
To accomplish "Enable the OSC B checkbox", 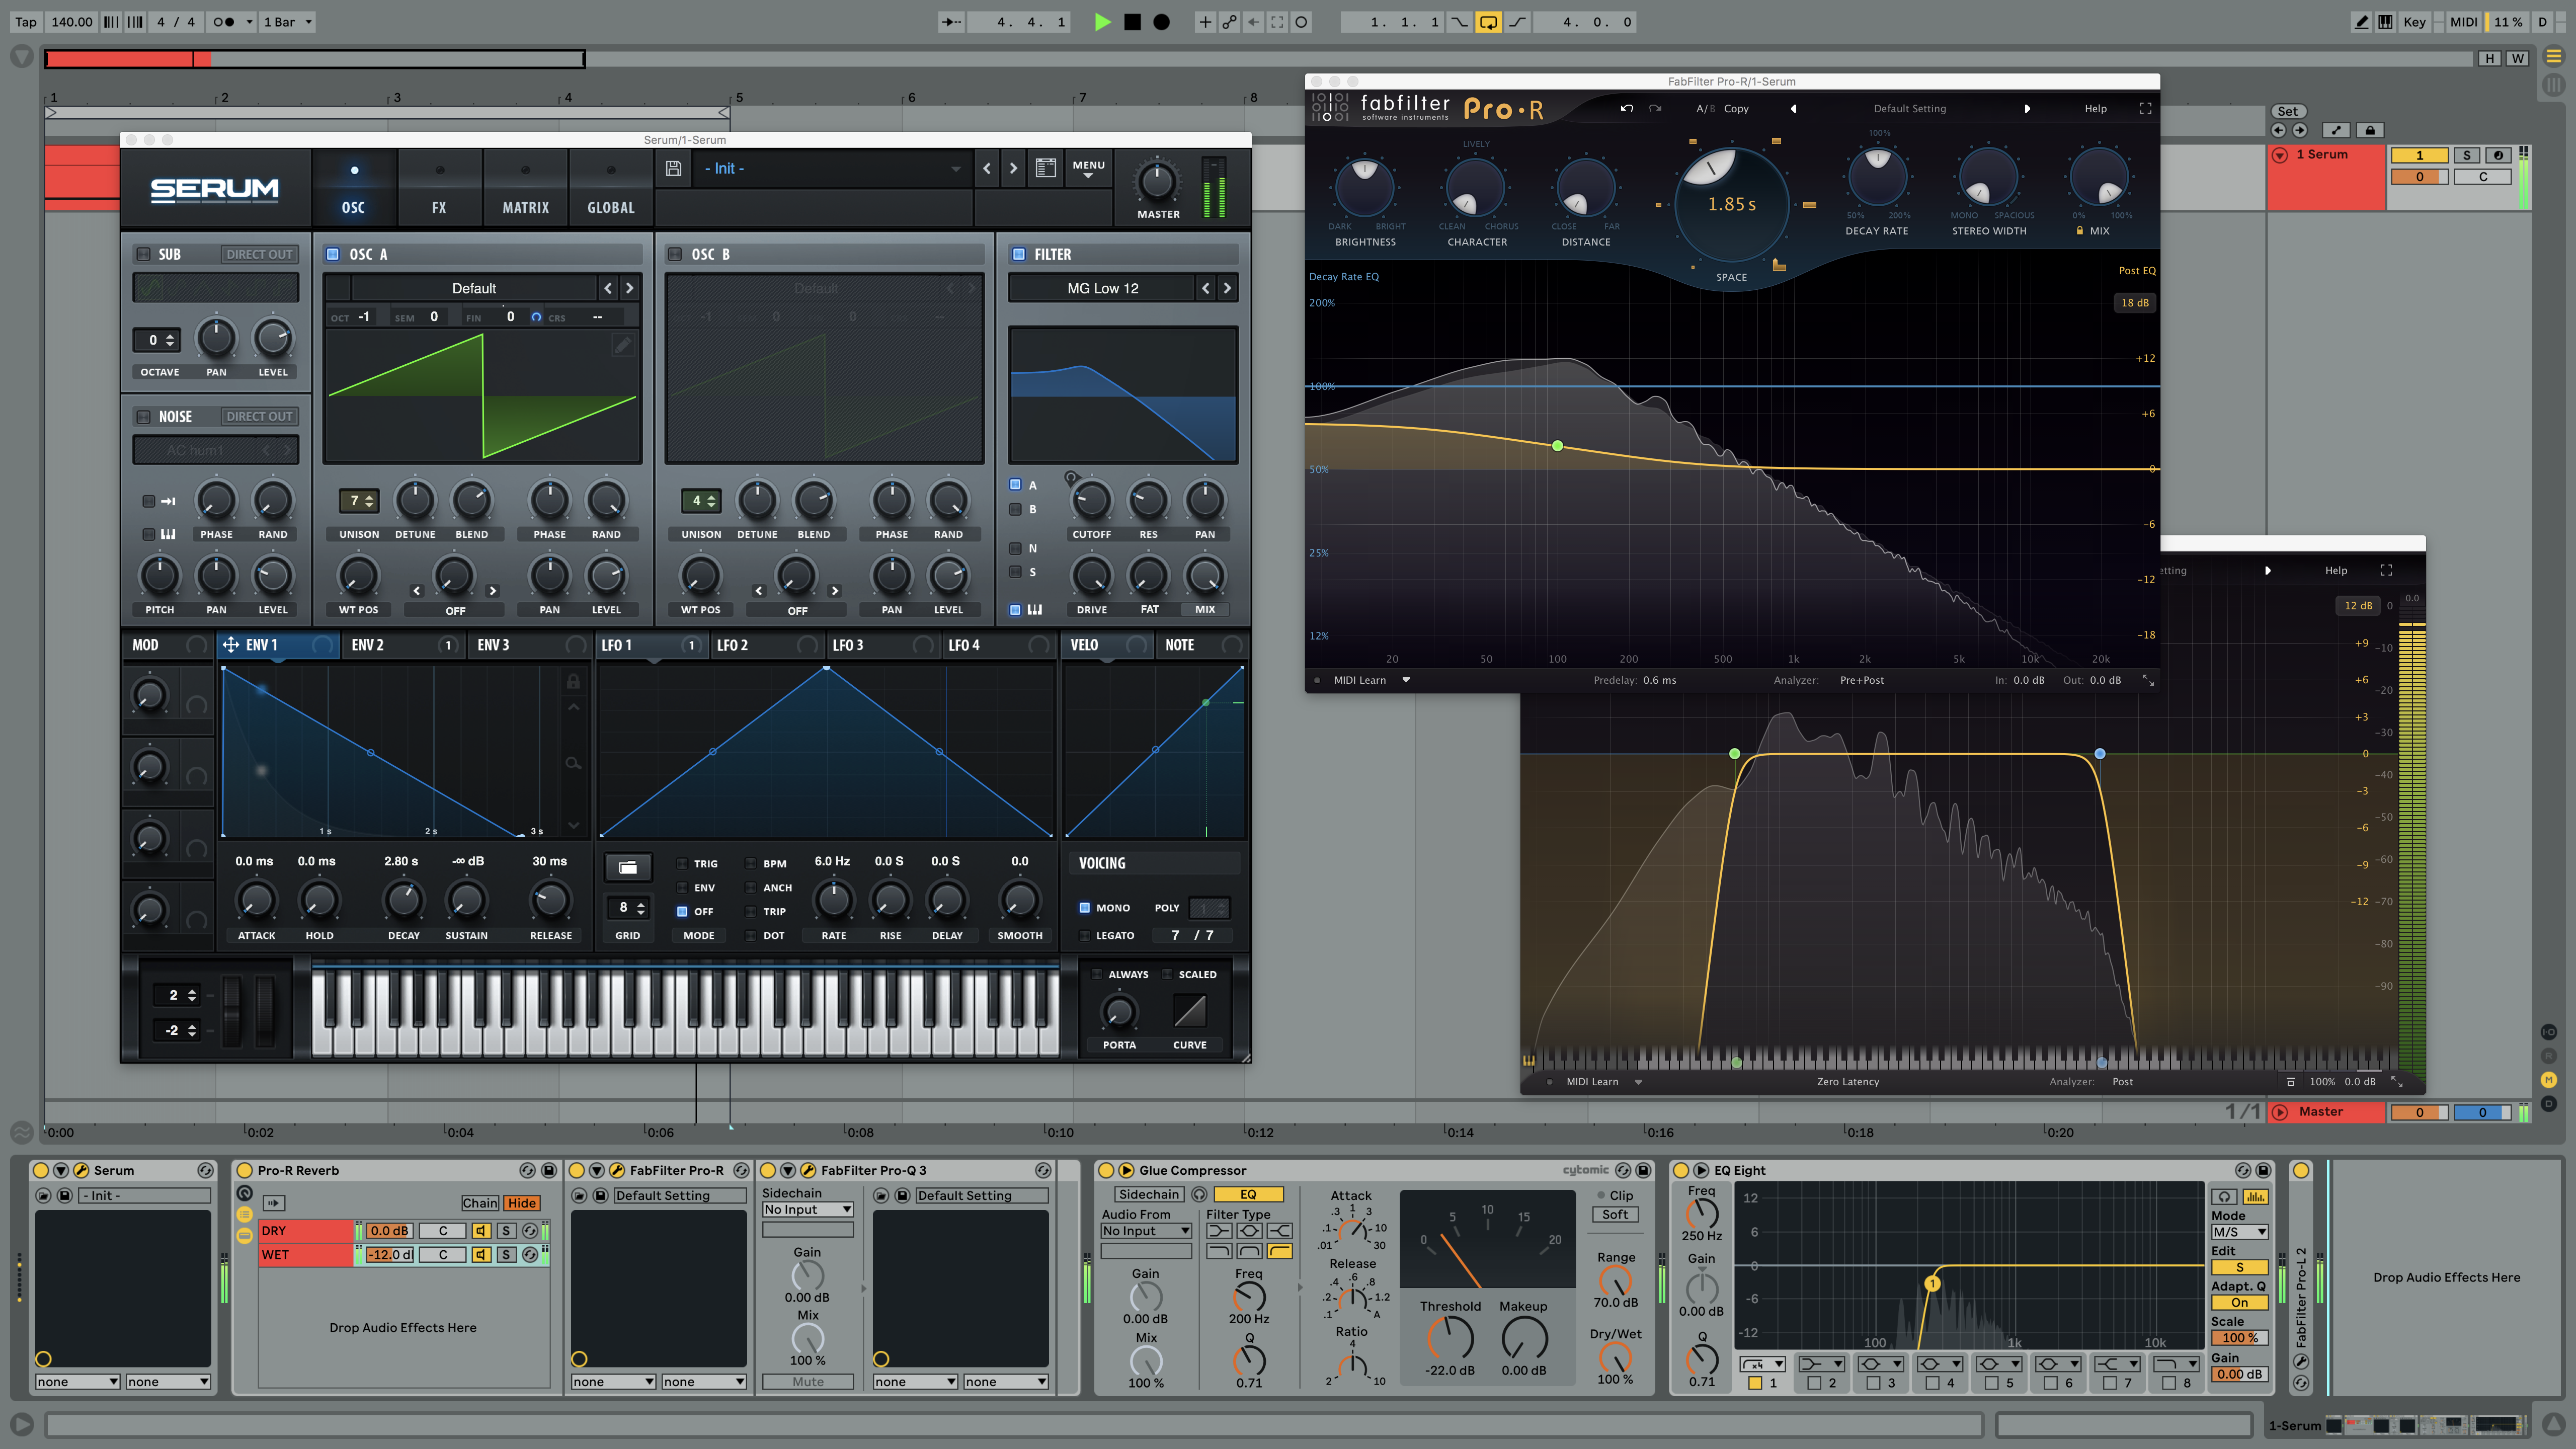I will [675, 254].
